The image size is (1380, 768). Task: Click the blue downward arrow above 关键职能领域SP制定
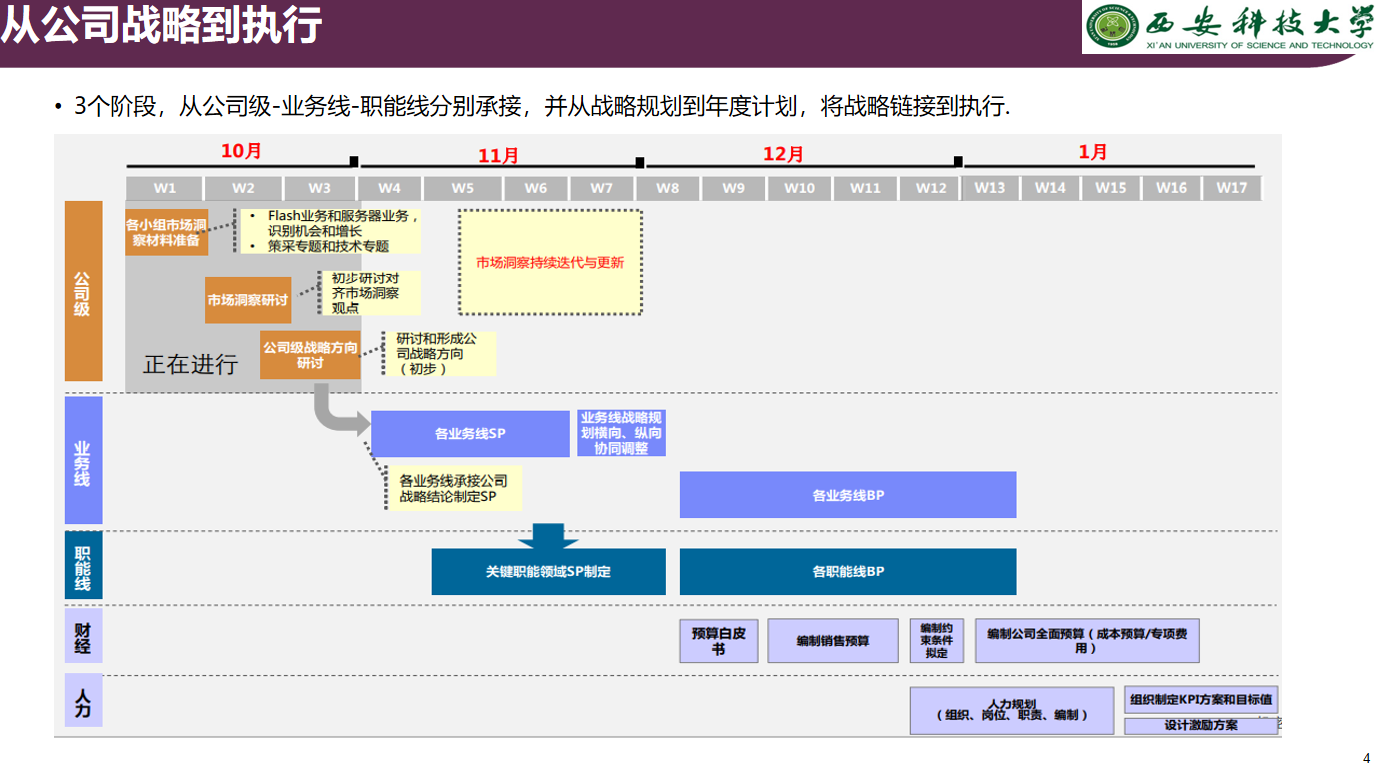[548, 536]
